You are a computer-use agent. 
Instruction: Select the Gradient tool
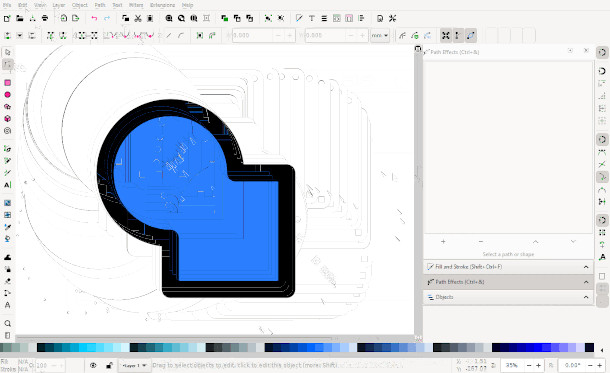[7, 203]
